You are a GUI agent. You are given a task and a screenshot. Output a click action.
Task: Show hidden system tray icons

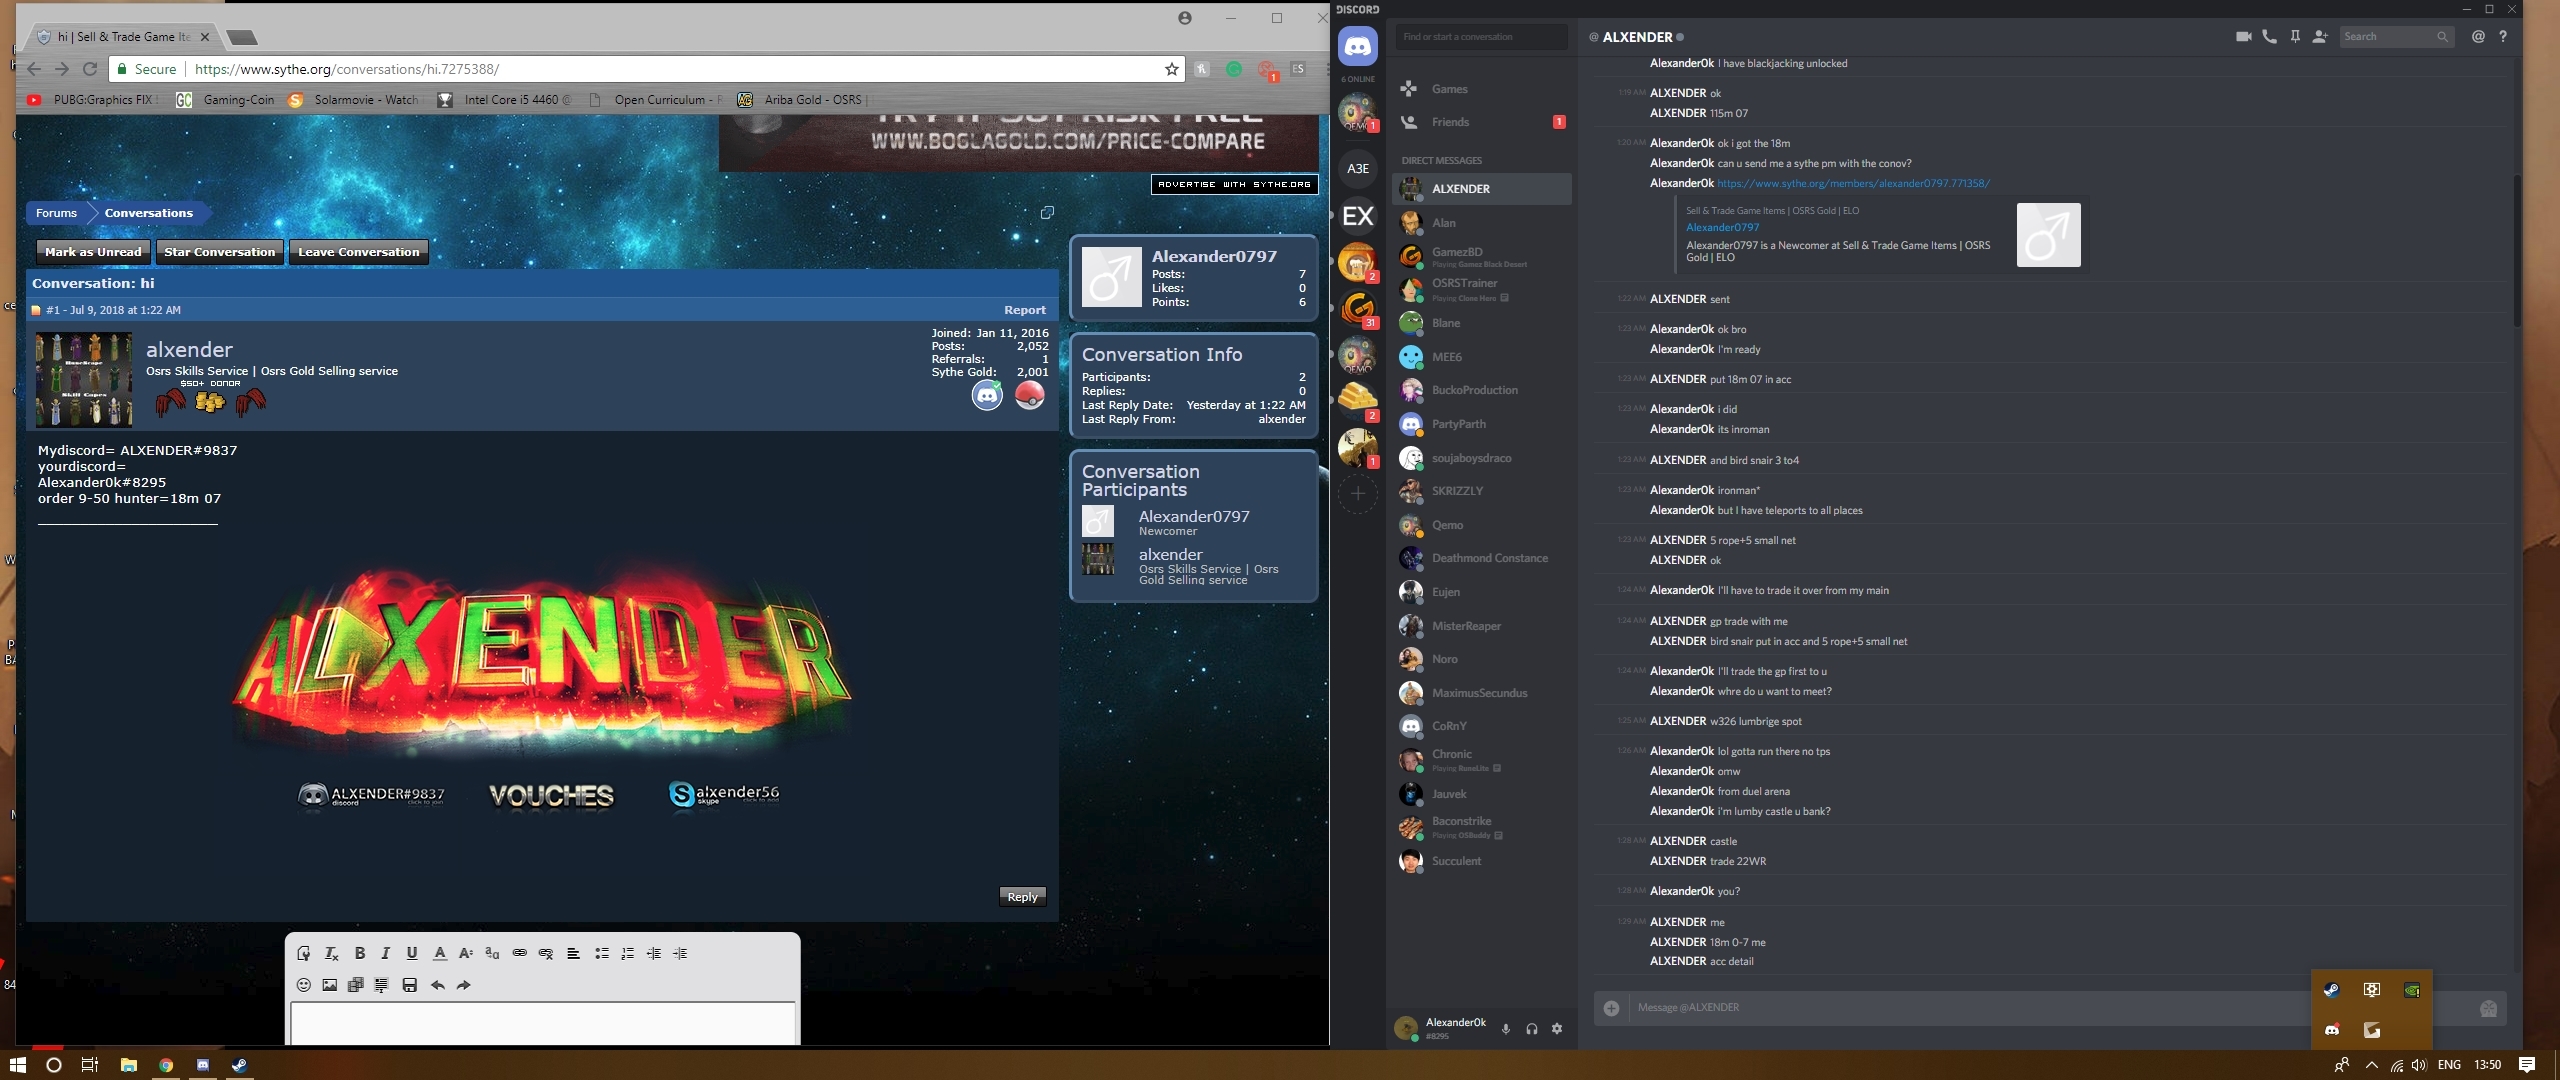[x=2371, y=1065]
